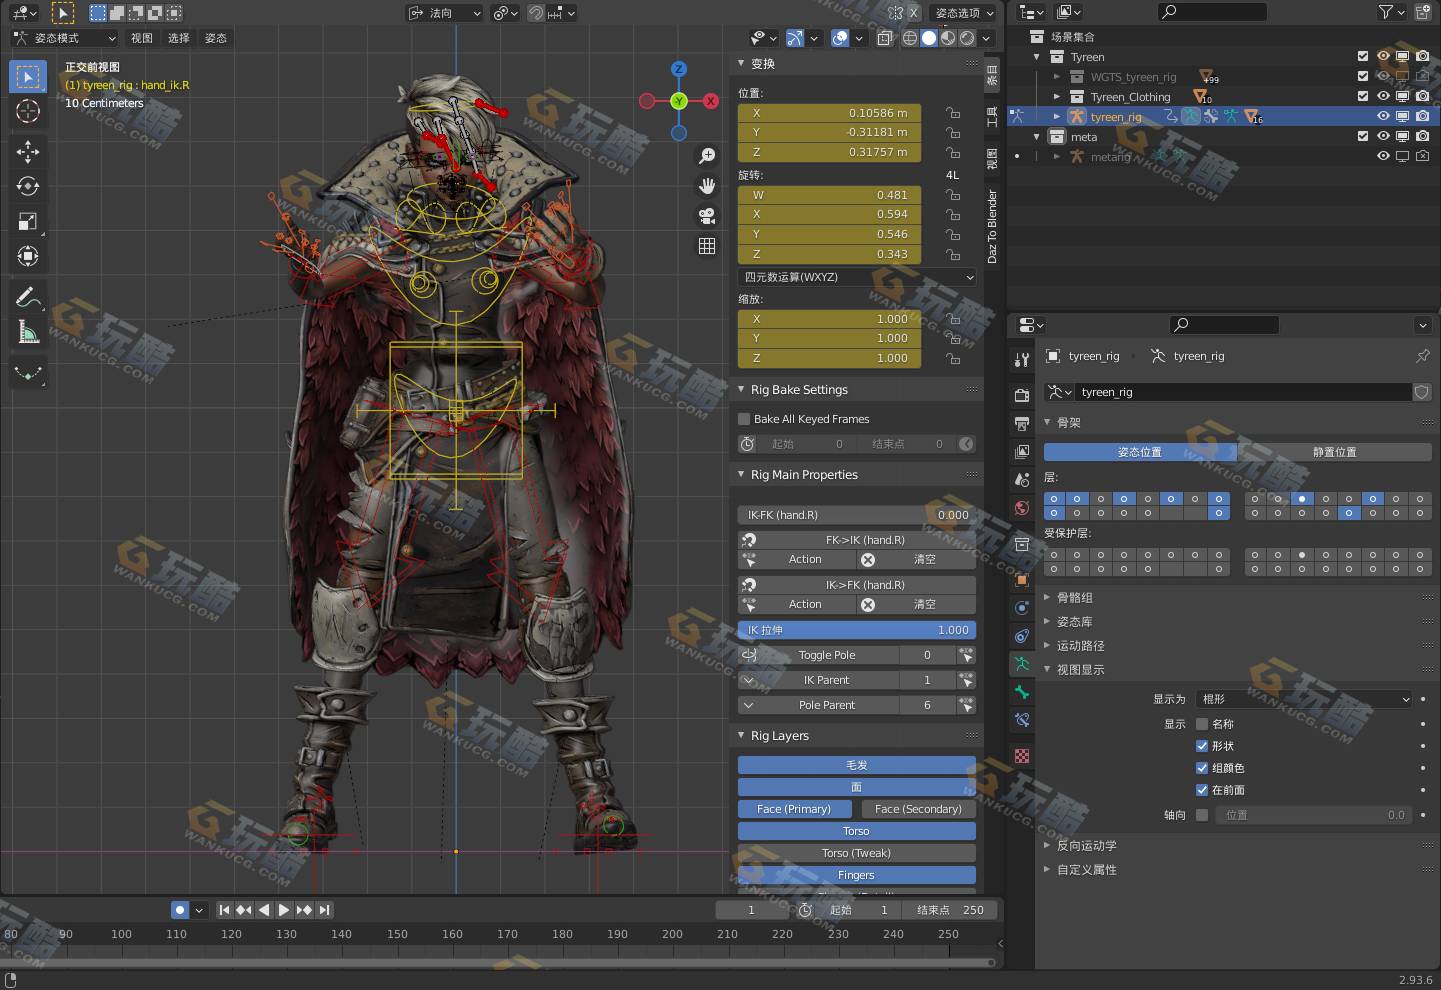
Task: Toggle X-ray display in viewport header
Action: pos(885,38)
